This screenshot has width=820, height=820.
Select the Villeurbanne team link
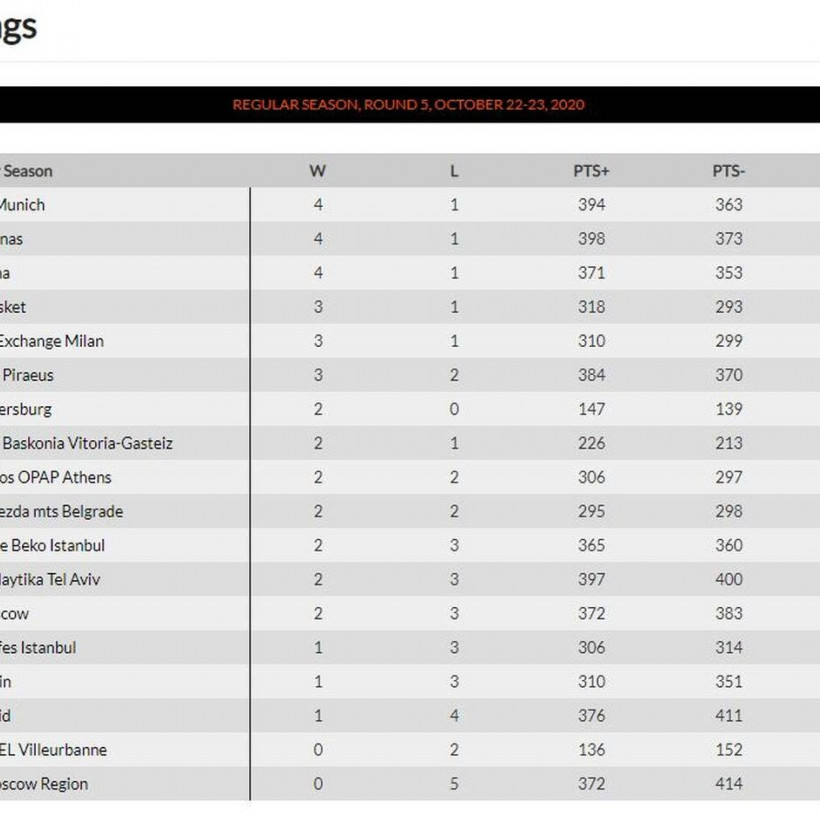coord(54,749)
